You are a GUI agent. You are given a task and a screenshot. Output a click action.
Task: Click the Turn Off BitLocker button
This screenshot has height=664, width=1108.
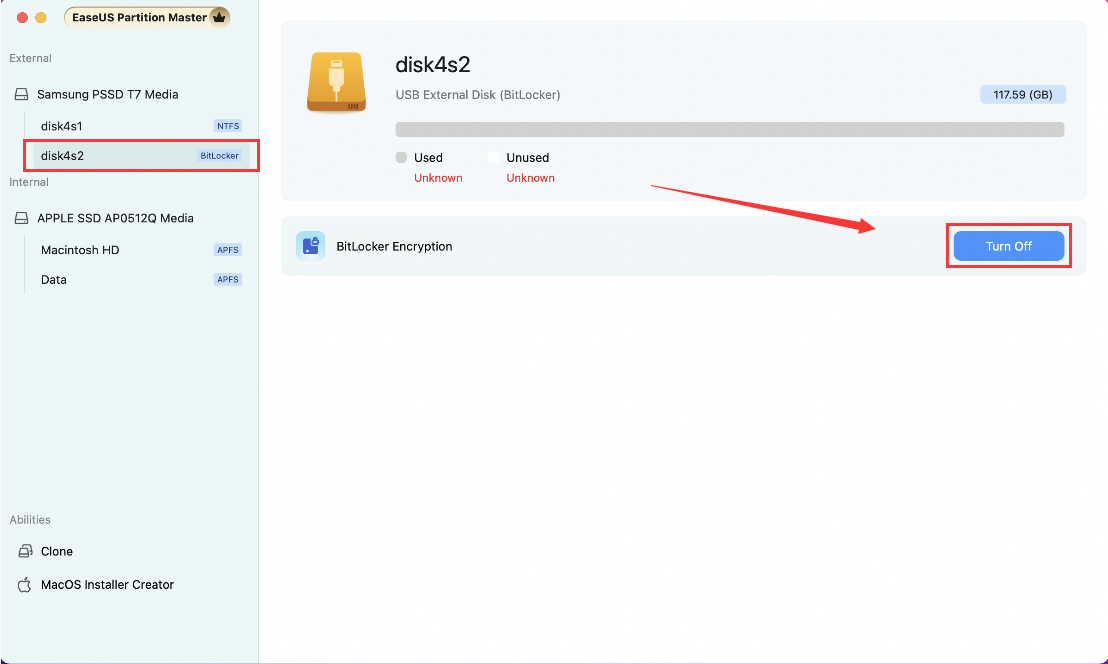(1008, 246)
